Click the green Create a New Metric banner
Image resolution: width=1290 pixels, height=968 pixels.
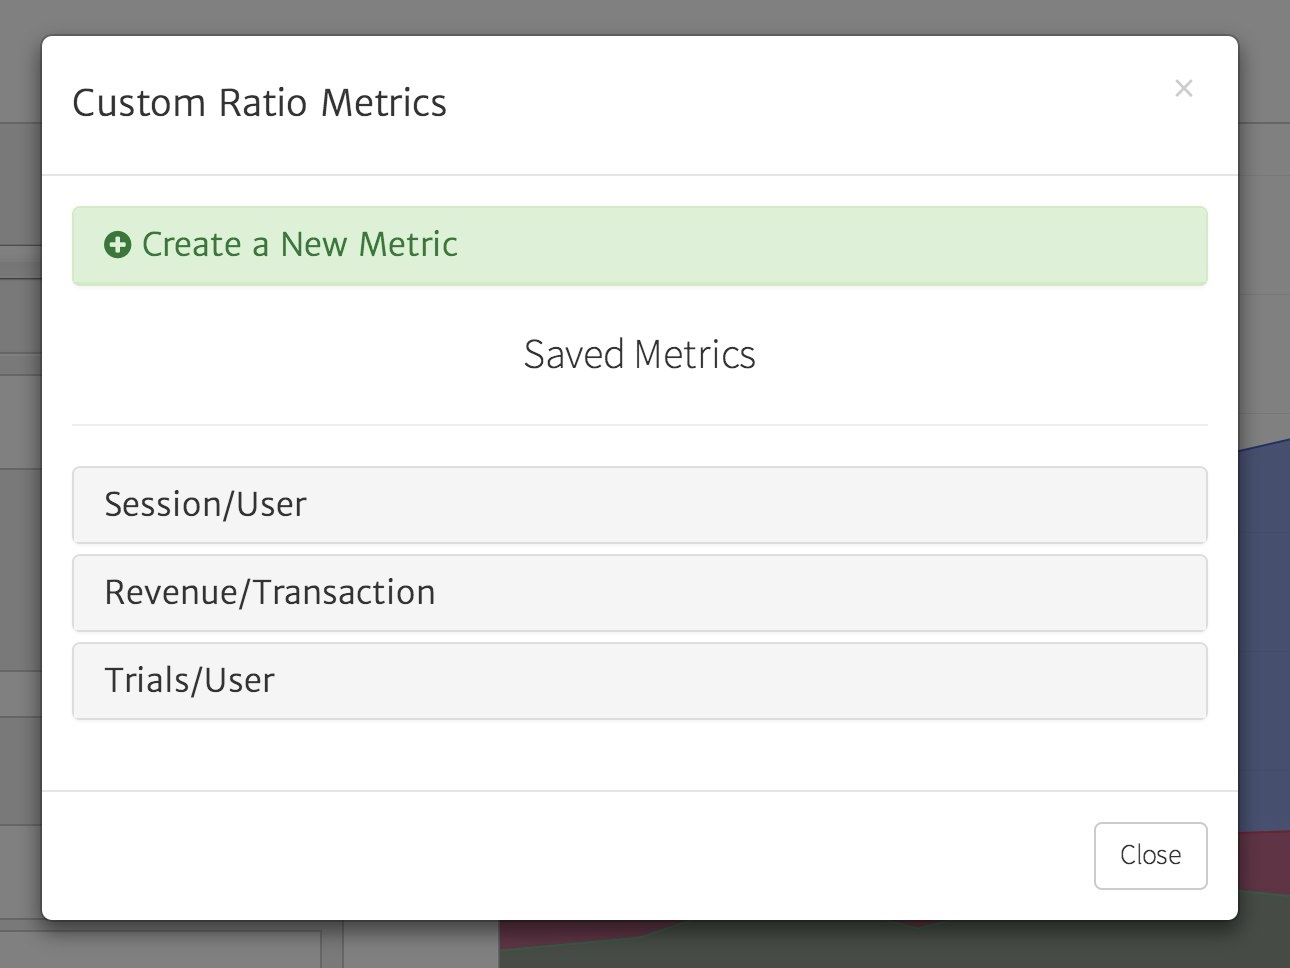tap(640, 244)
